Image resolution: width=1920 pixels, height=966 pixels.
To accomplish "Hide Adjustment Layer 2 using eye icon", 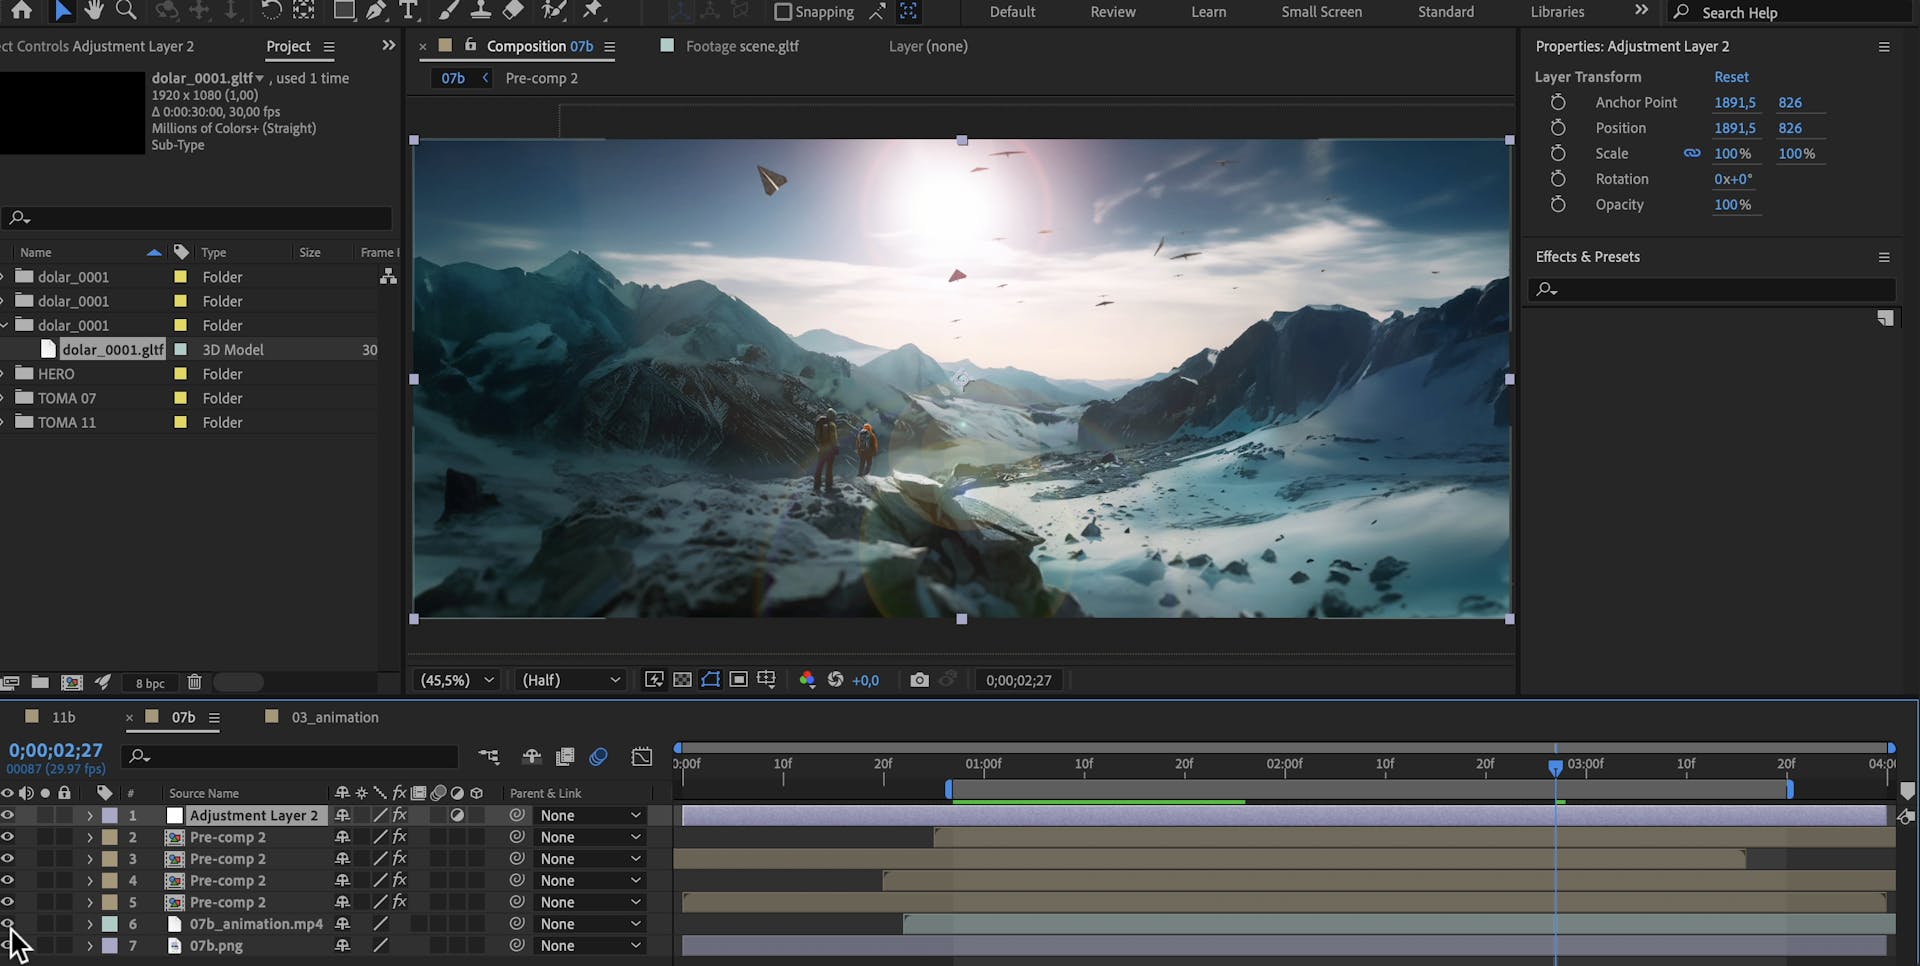I will [8, 815].
